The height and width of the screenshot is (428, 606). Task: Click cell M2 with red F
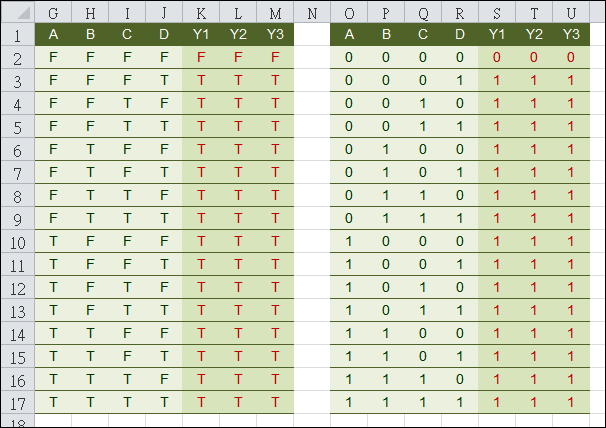click(275, 58)
